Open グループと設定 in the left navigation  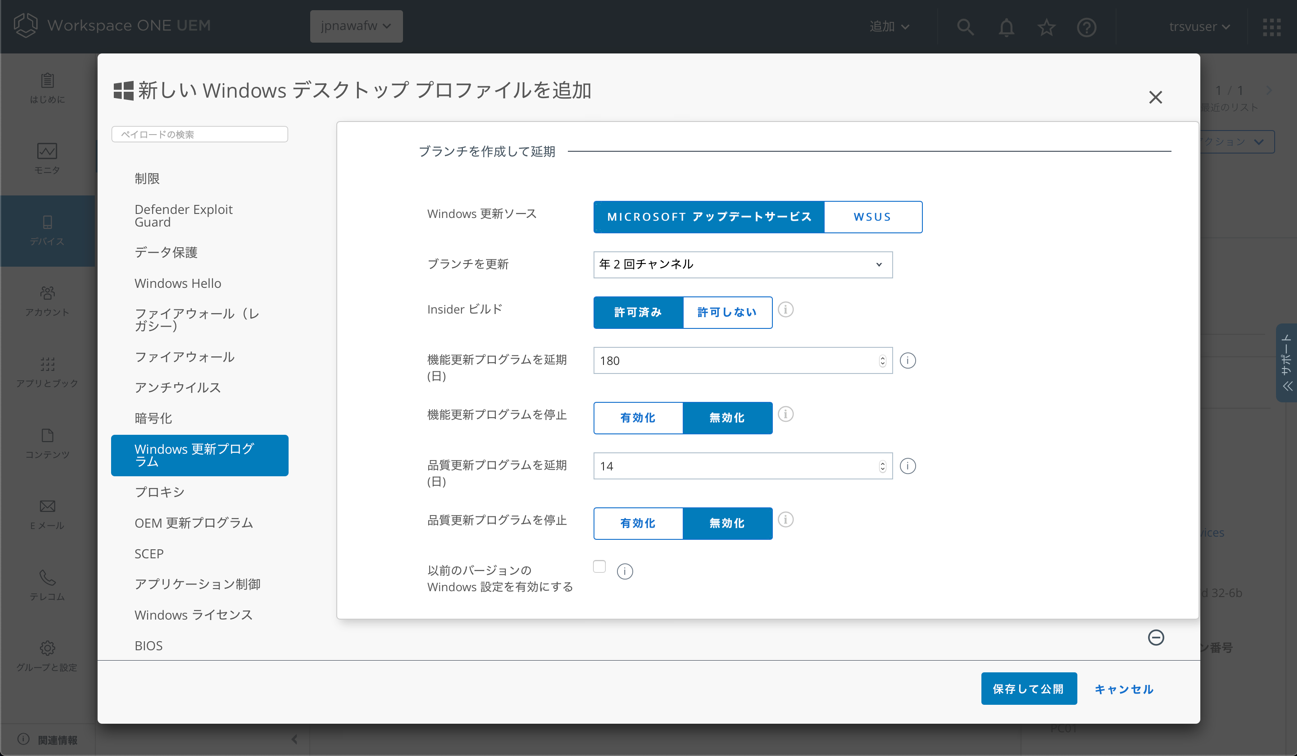pos(47,657)
